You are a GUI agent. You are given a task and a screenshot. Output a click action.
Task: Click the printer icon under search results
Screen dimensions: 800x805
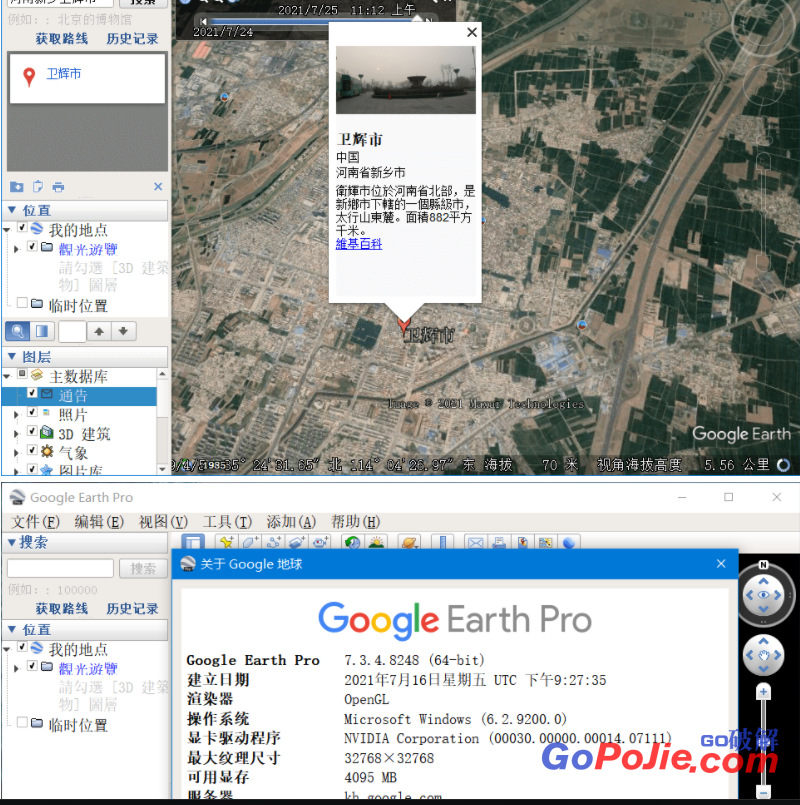coord(58,187)
